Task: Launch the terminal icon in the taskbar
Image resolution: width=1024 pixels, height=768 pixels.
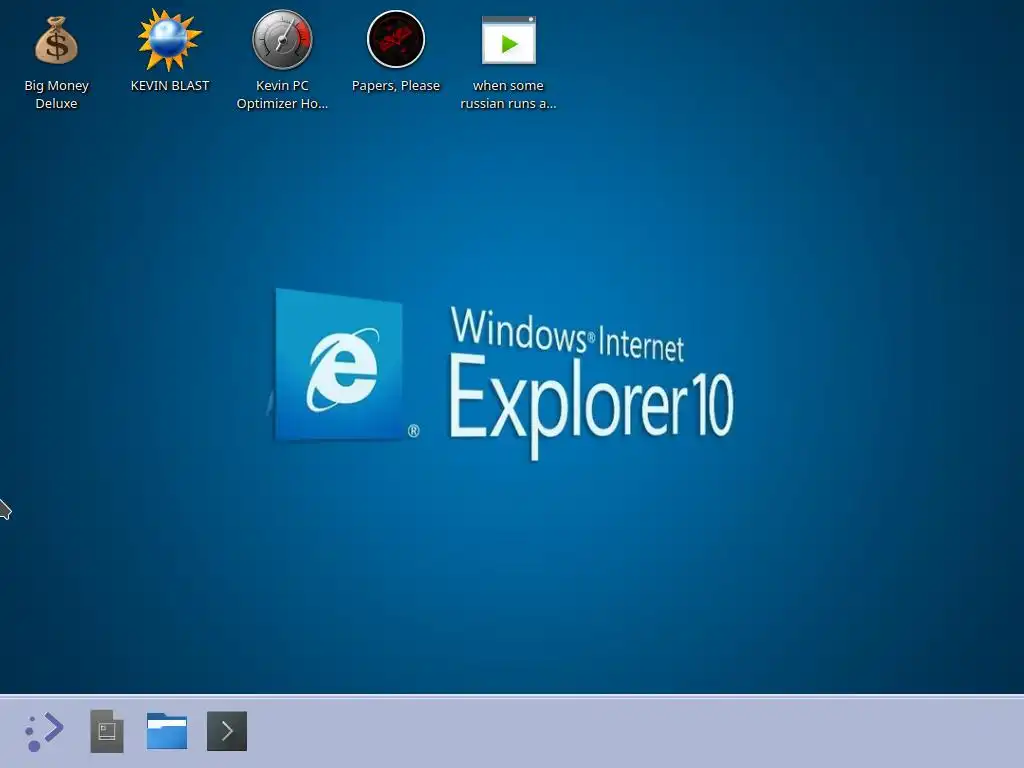Action: (227, 731)
